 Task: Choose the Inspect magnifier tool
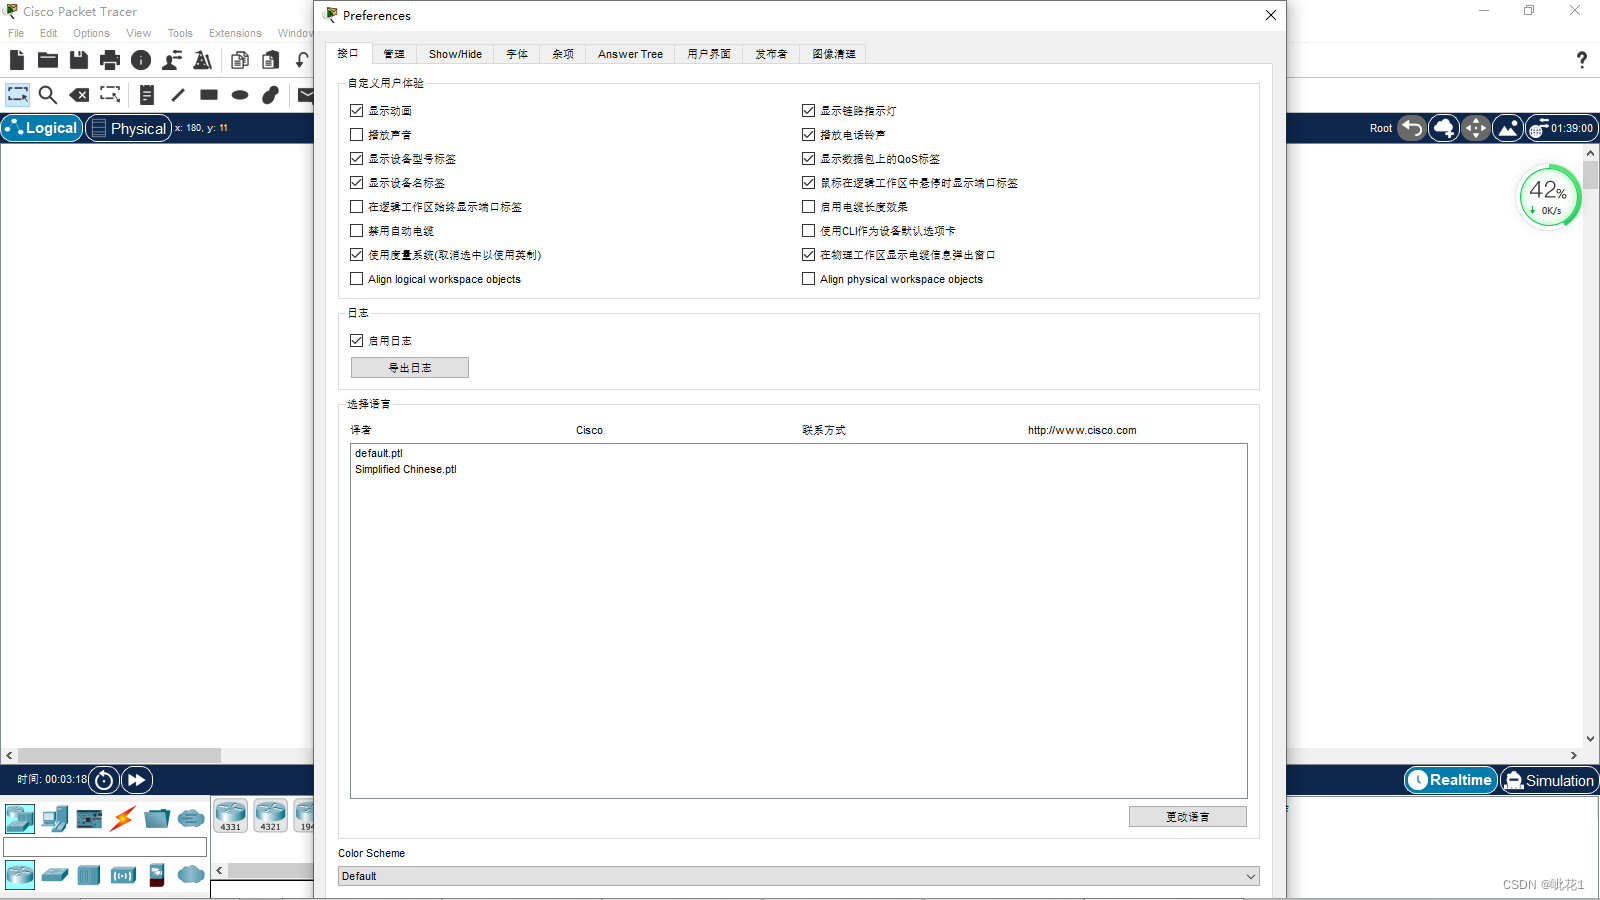click(47, 95)
